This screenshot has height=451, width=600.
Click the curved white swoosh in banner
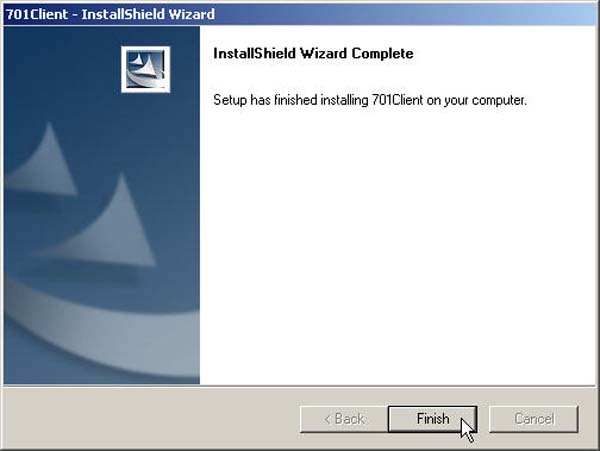pos(101,329)
